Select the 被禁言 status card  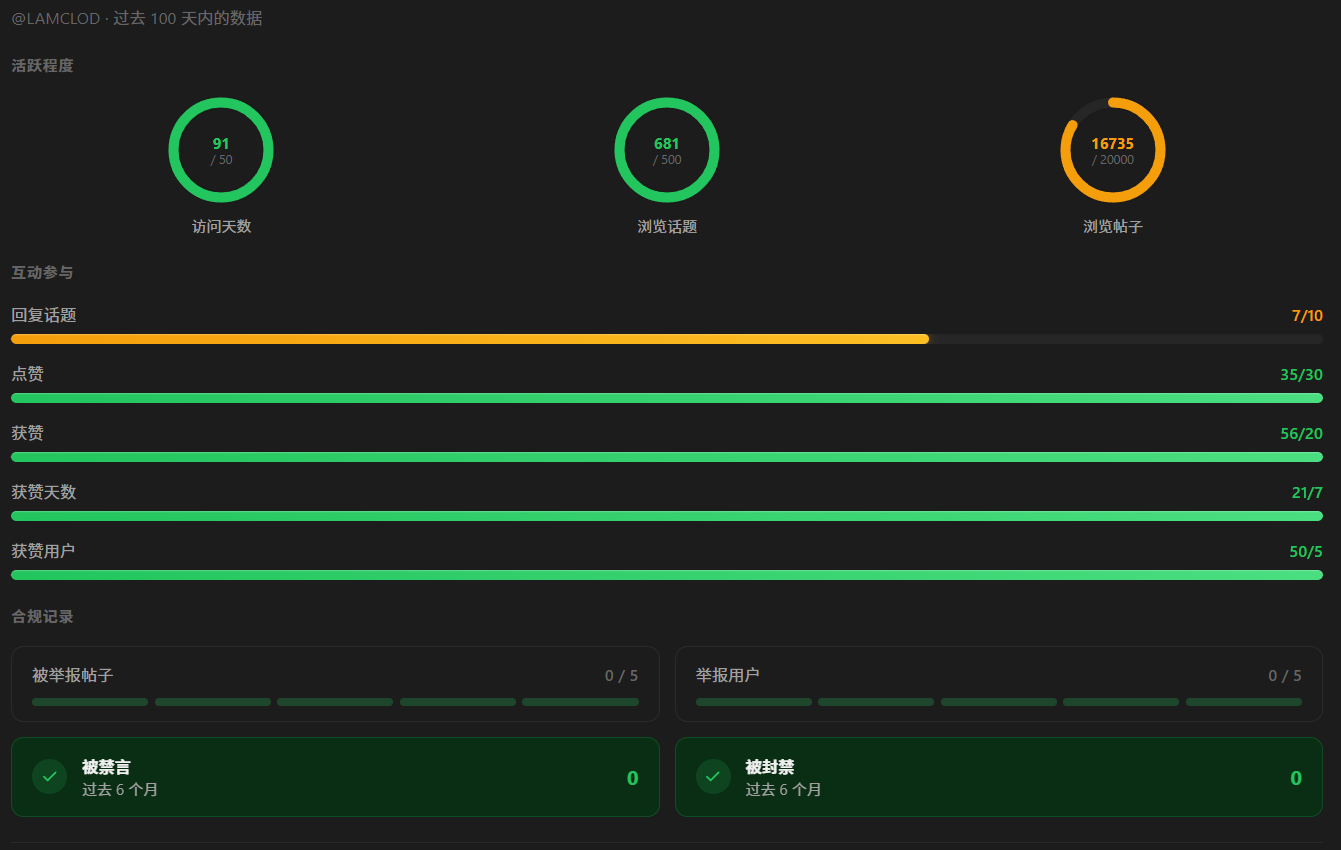click(x=335, y=777)
